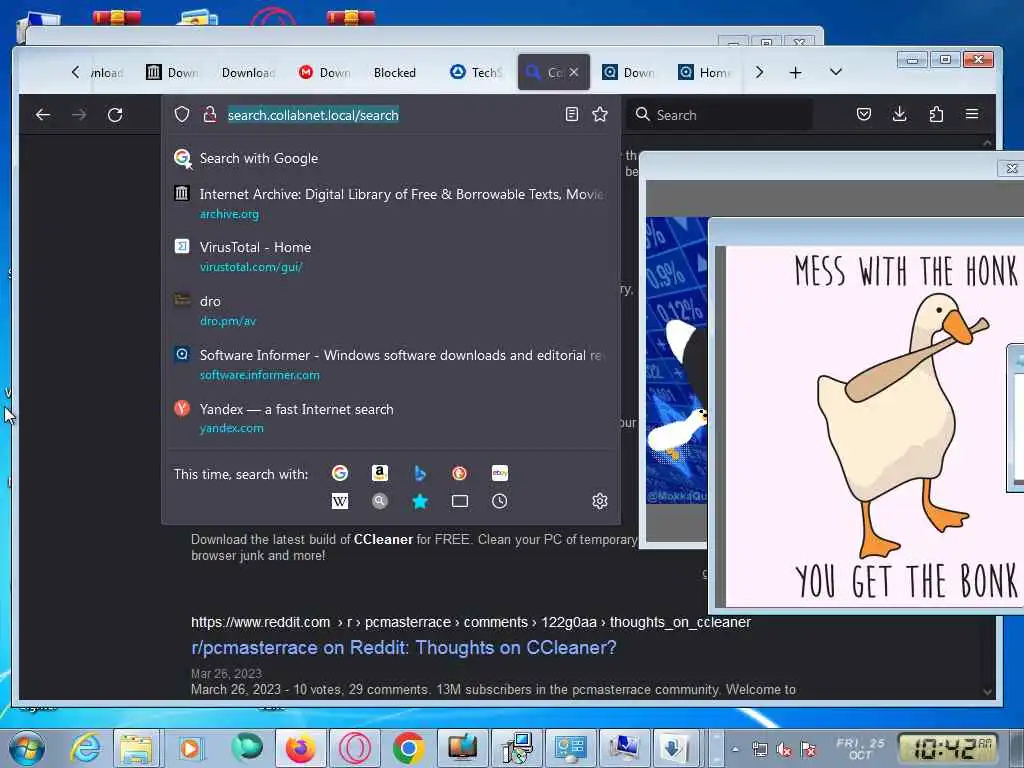Open the extensions puzzle icon

tap(936, 115)
